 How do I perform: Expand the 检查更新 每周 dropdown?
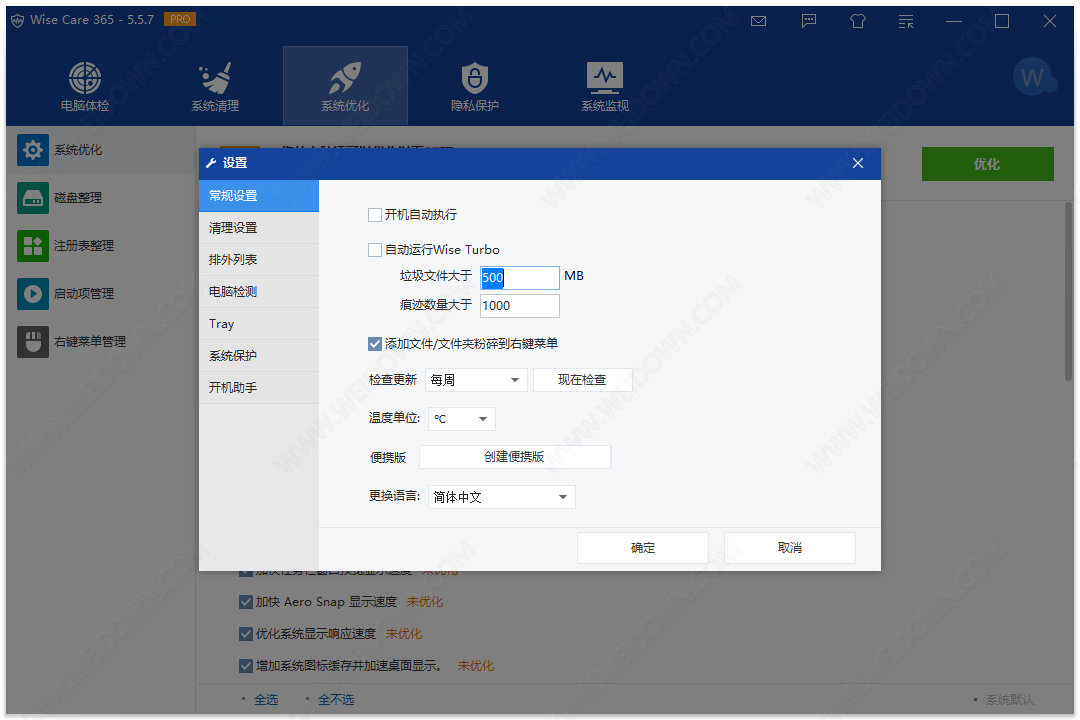tap(476, 380)
